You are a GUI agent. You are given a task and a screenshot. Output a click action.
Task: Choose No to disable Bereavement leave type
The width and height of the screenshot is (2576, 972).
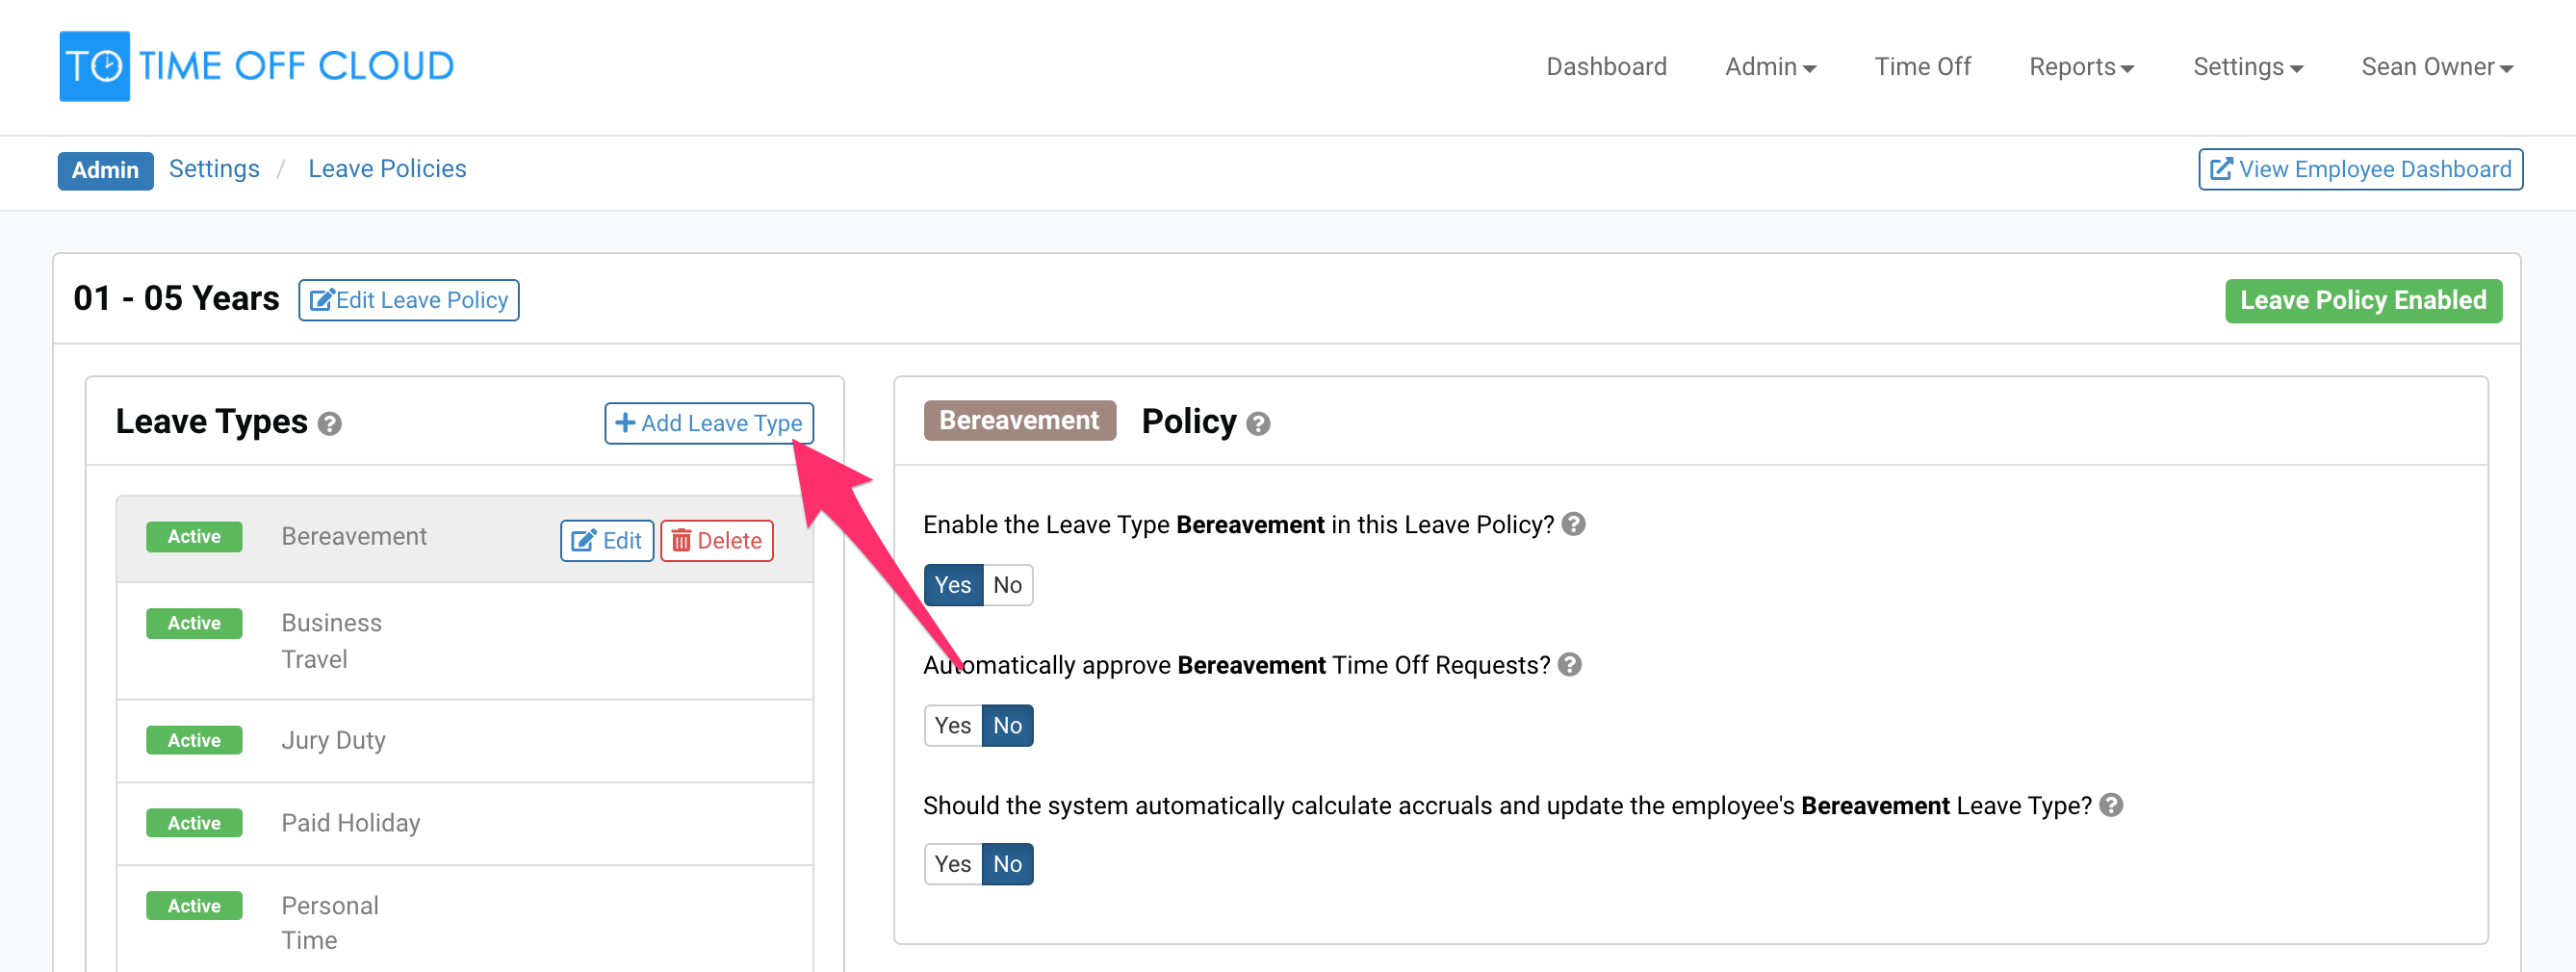(1008, 585)
